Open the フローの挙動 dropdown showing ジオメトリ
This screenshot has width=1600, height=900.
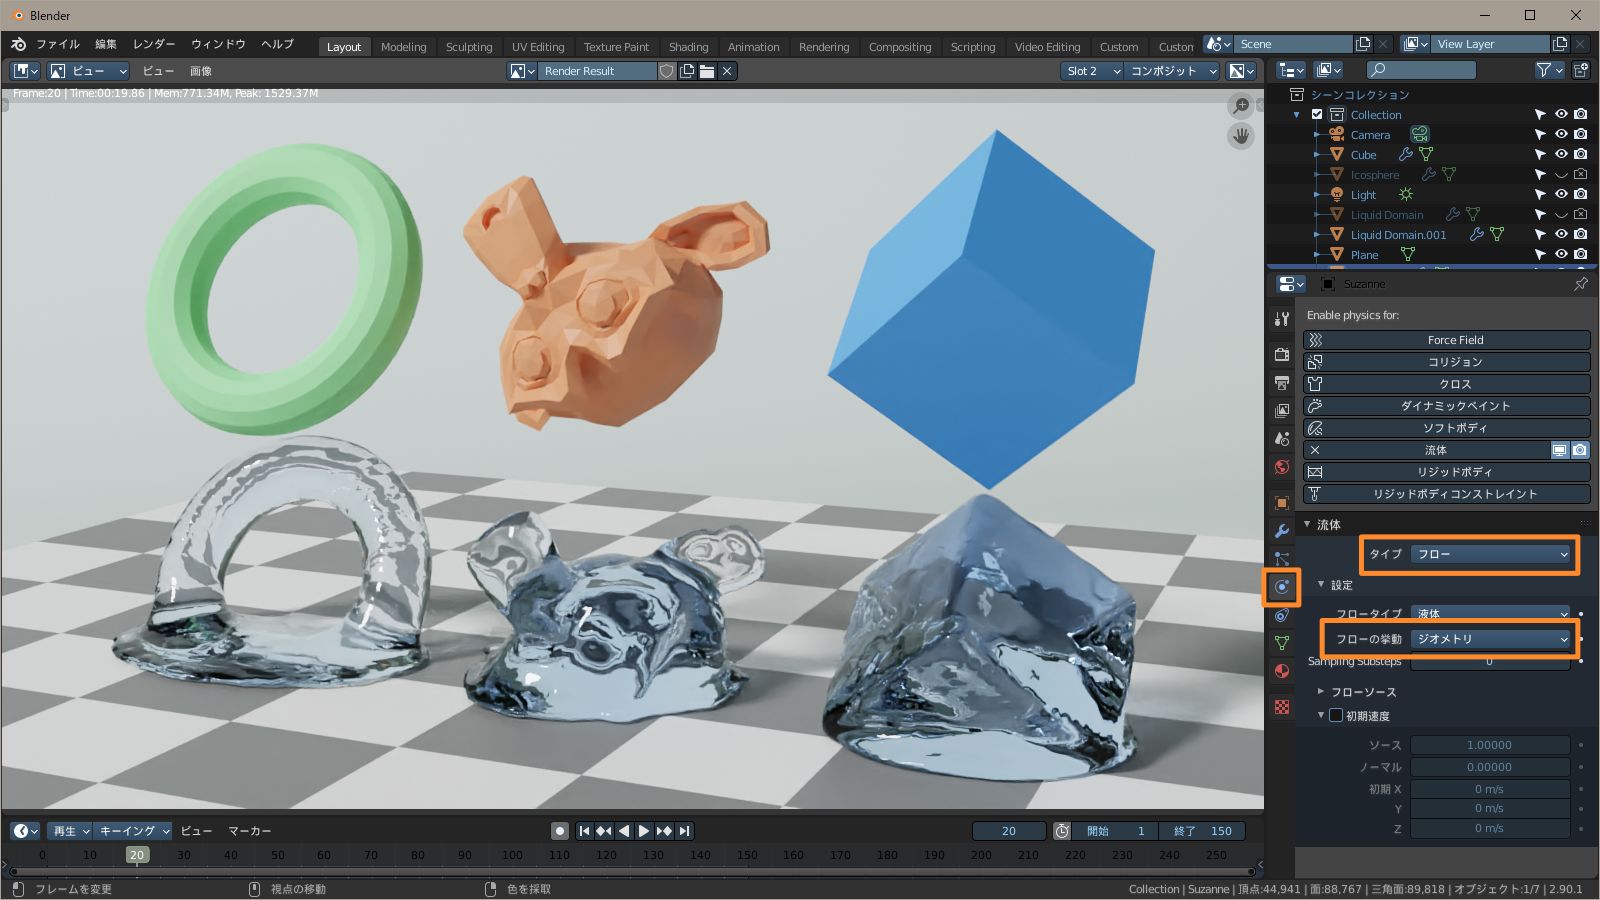click(1492, 639)
